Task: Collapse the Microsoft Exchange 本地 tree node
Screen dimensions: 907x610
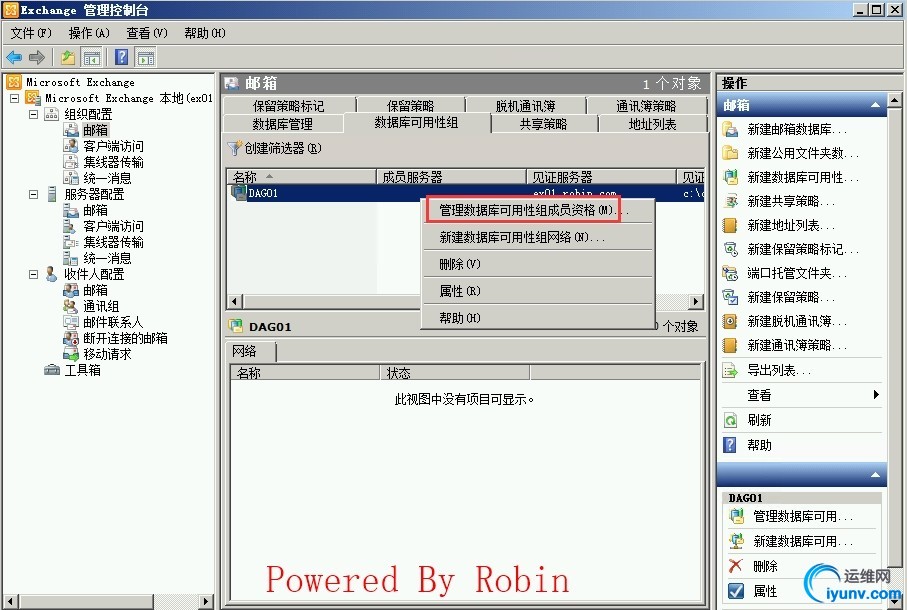Action: coord(15,98)
